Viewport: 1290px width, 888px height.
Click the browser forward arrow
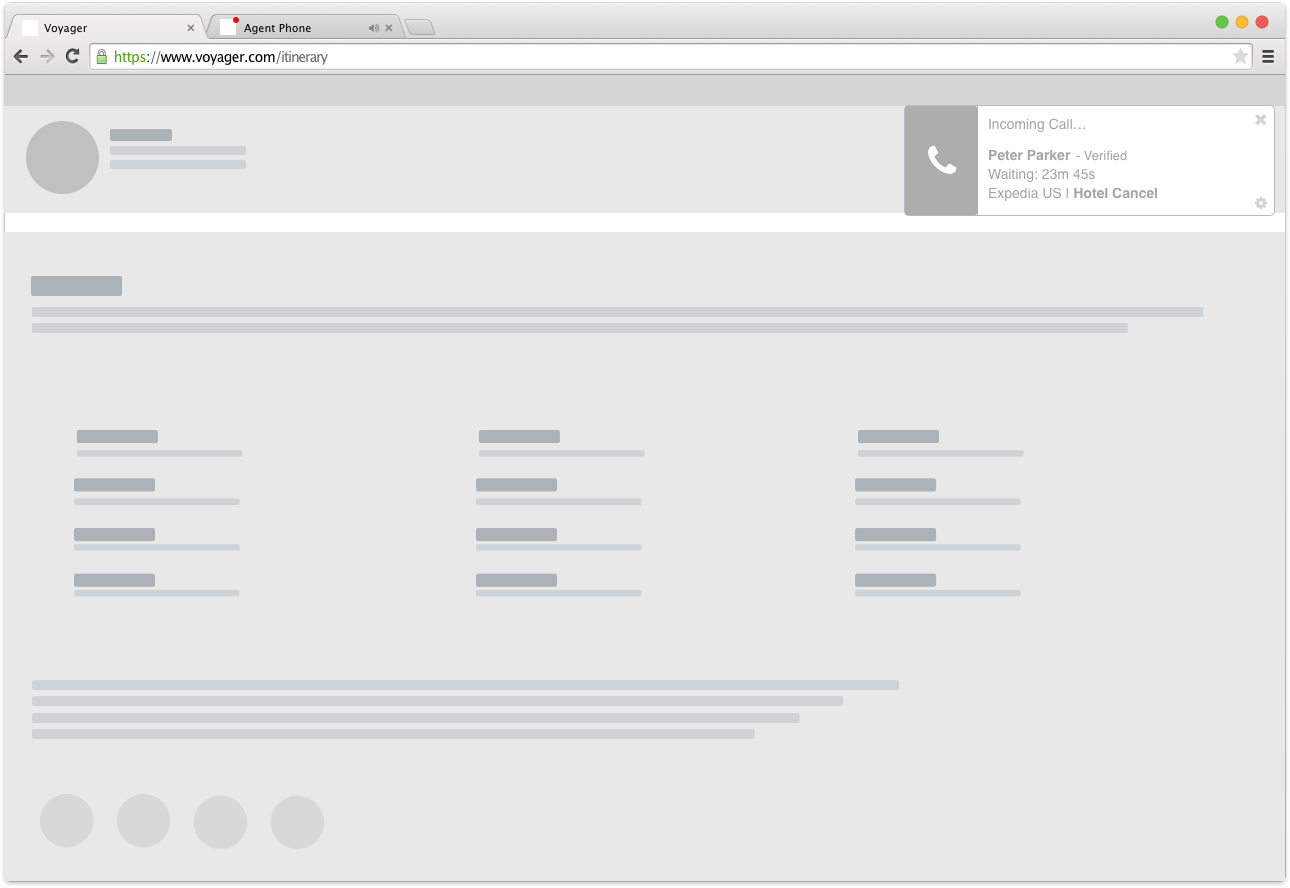[x=47, y=57]
